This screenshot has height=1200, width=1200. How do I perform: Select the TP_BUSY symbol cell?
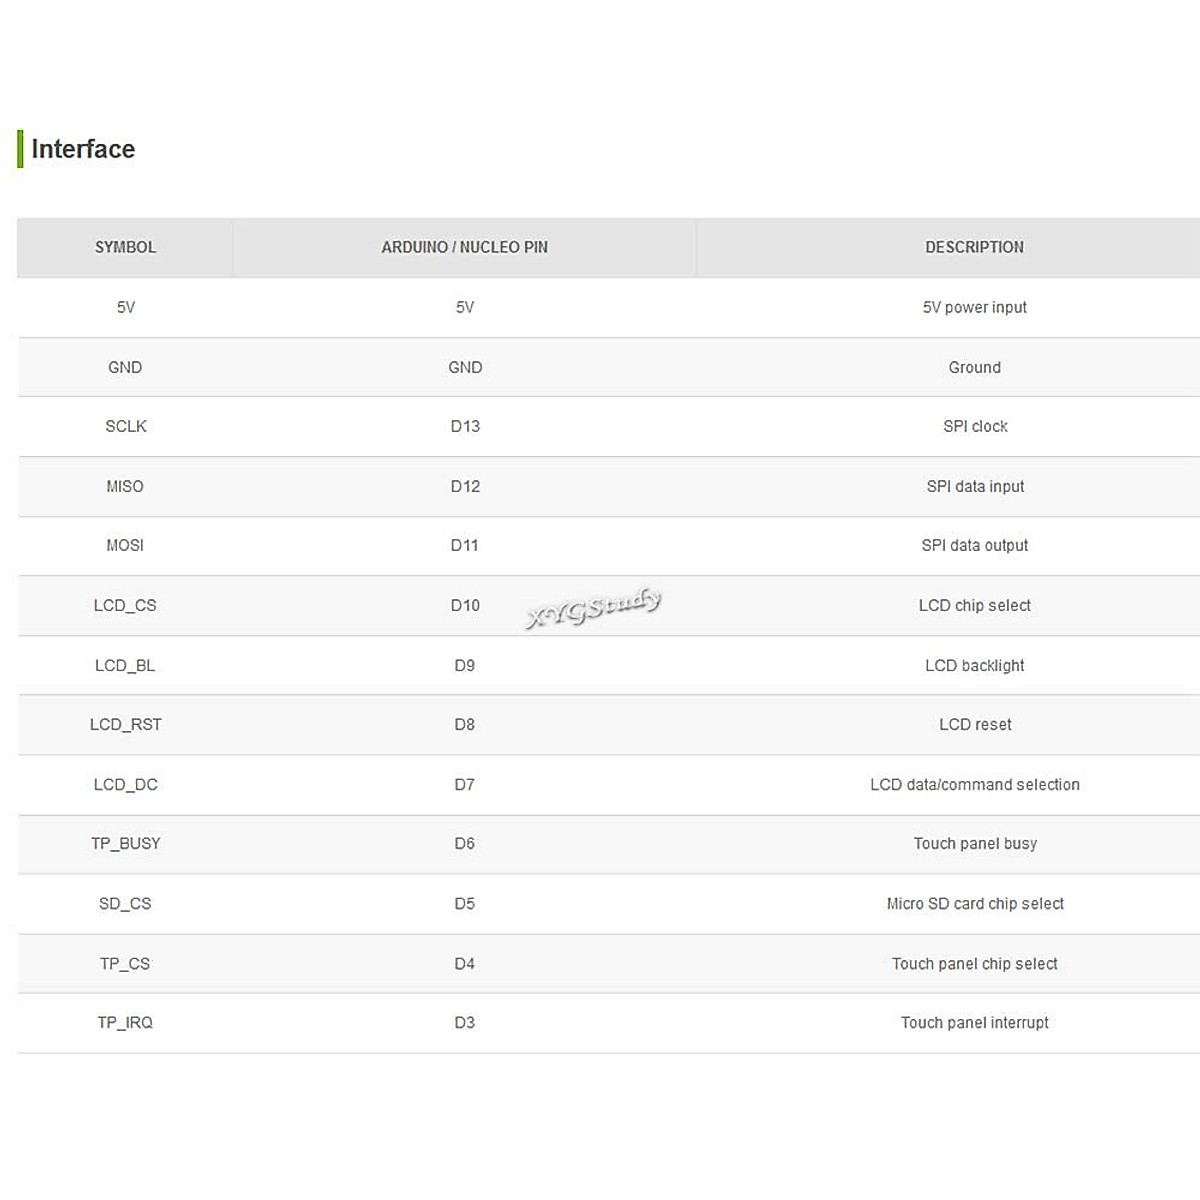click(125, 843)
